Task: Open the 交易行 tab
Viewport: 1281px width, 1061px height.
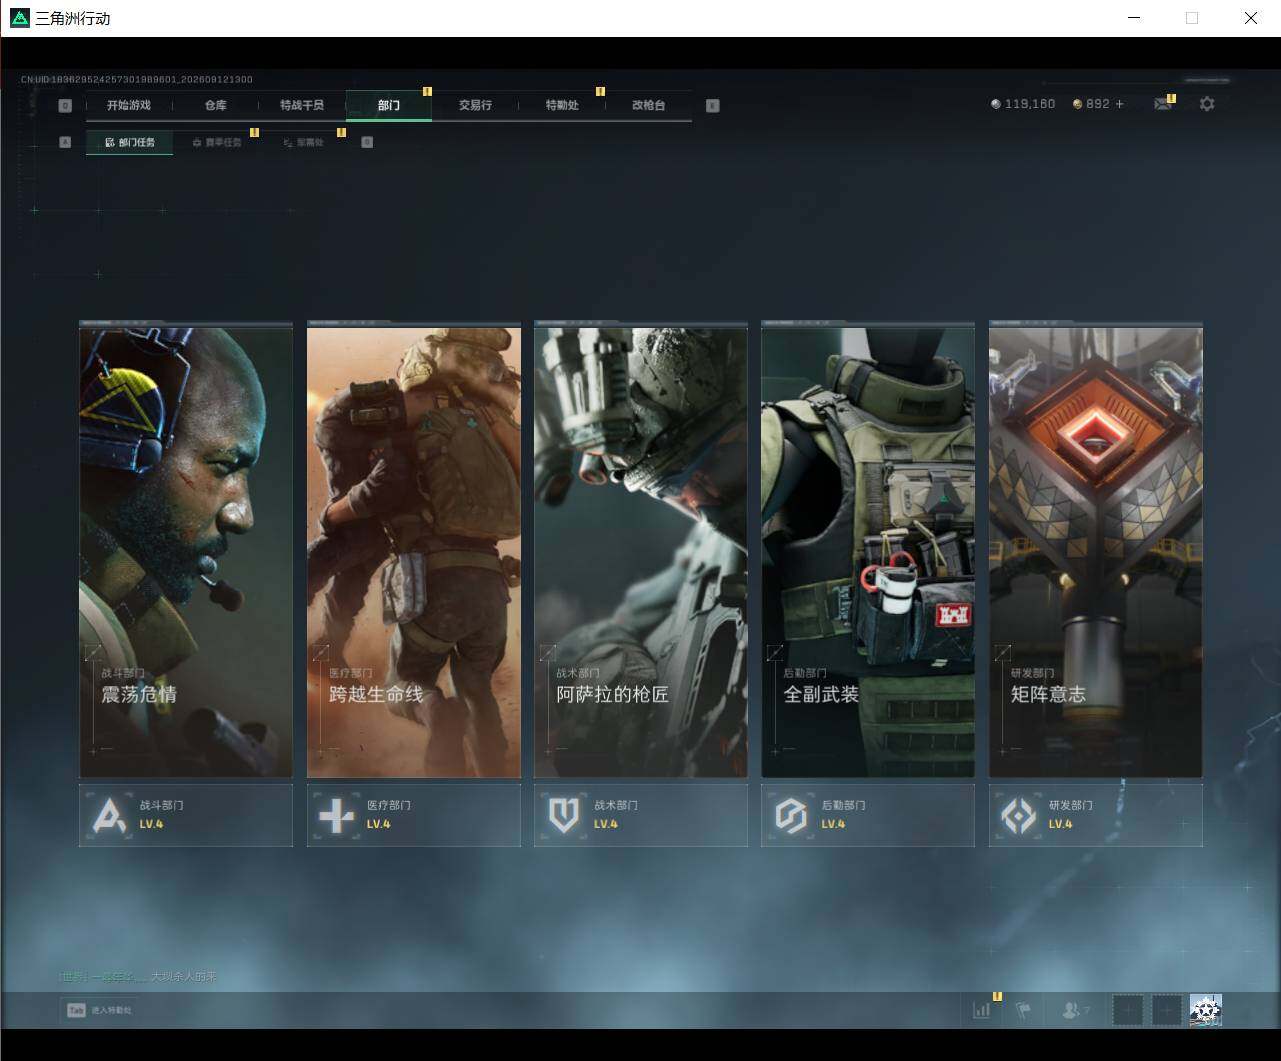Action: 475,105
